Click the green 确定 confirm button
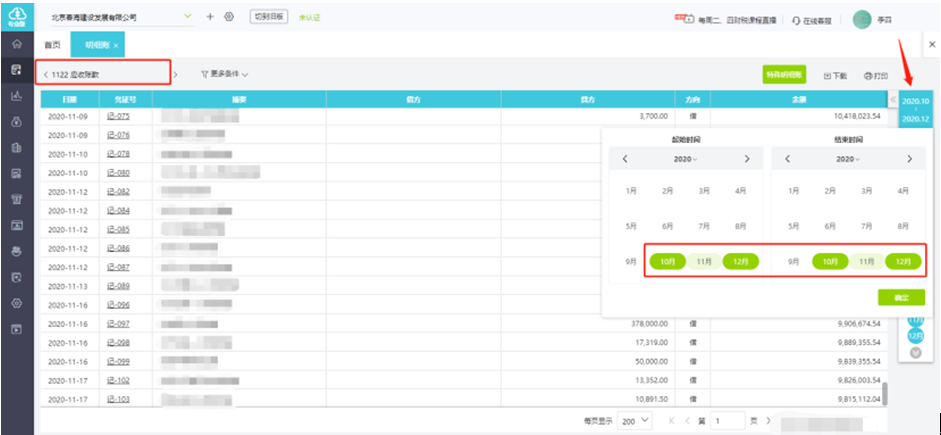Screen dimensions: 941x435 pyautogui.click(x=901, y=298)
